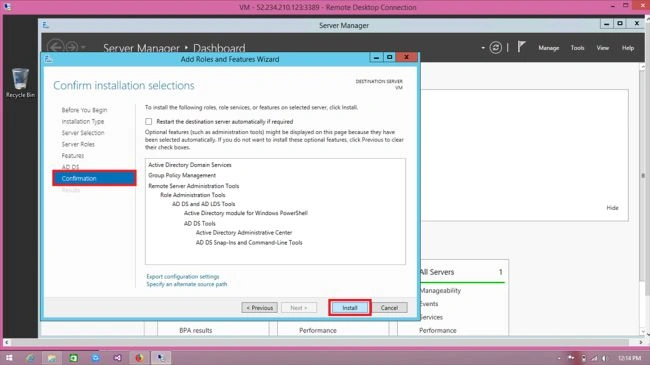
Task: Click AD DS Snap-Ins and Command-Line Tools
Action: pyautogui.click(x=249, y=243)
